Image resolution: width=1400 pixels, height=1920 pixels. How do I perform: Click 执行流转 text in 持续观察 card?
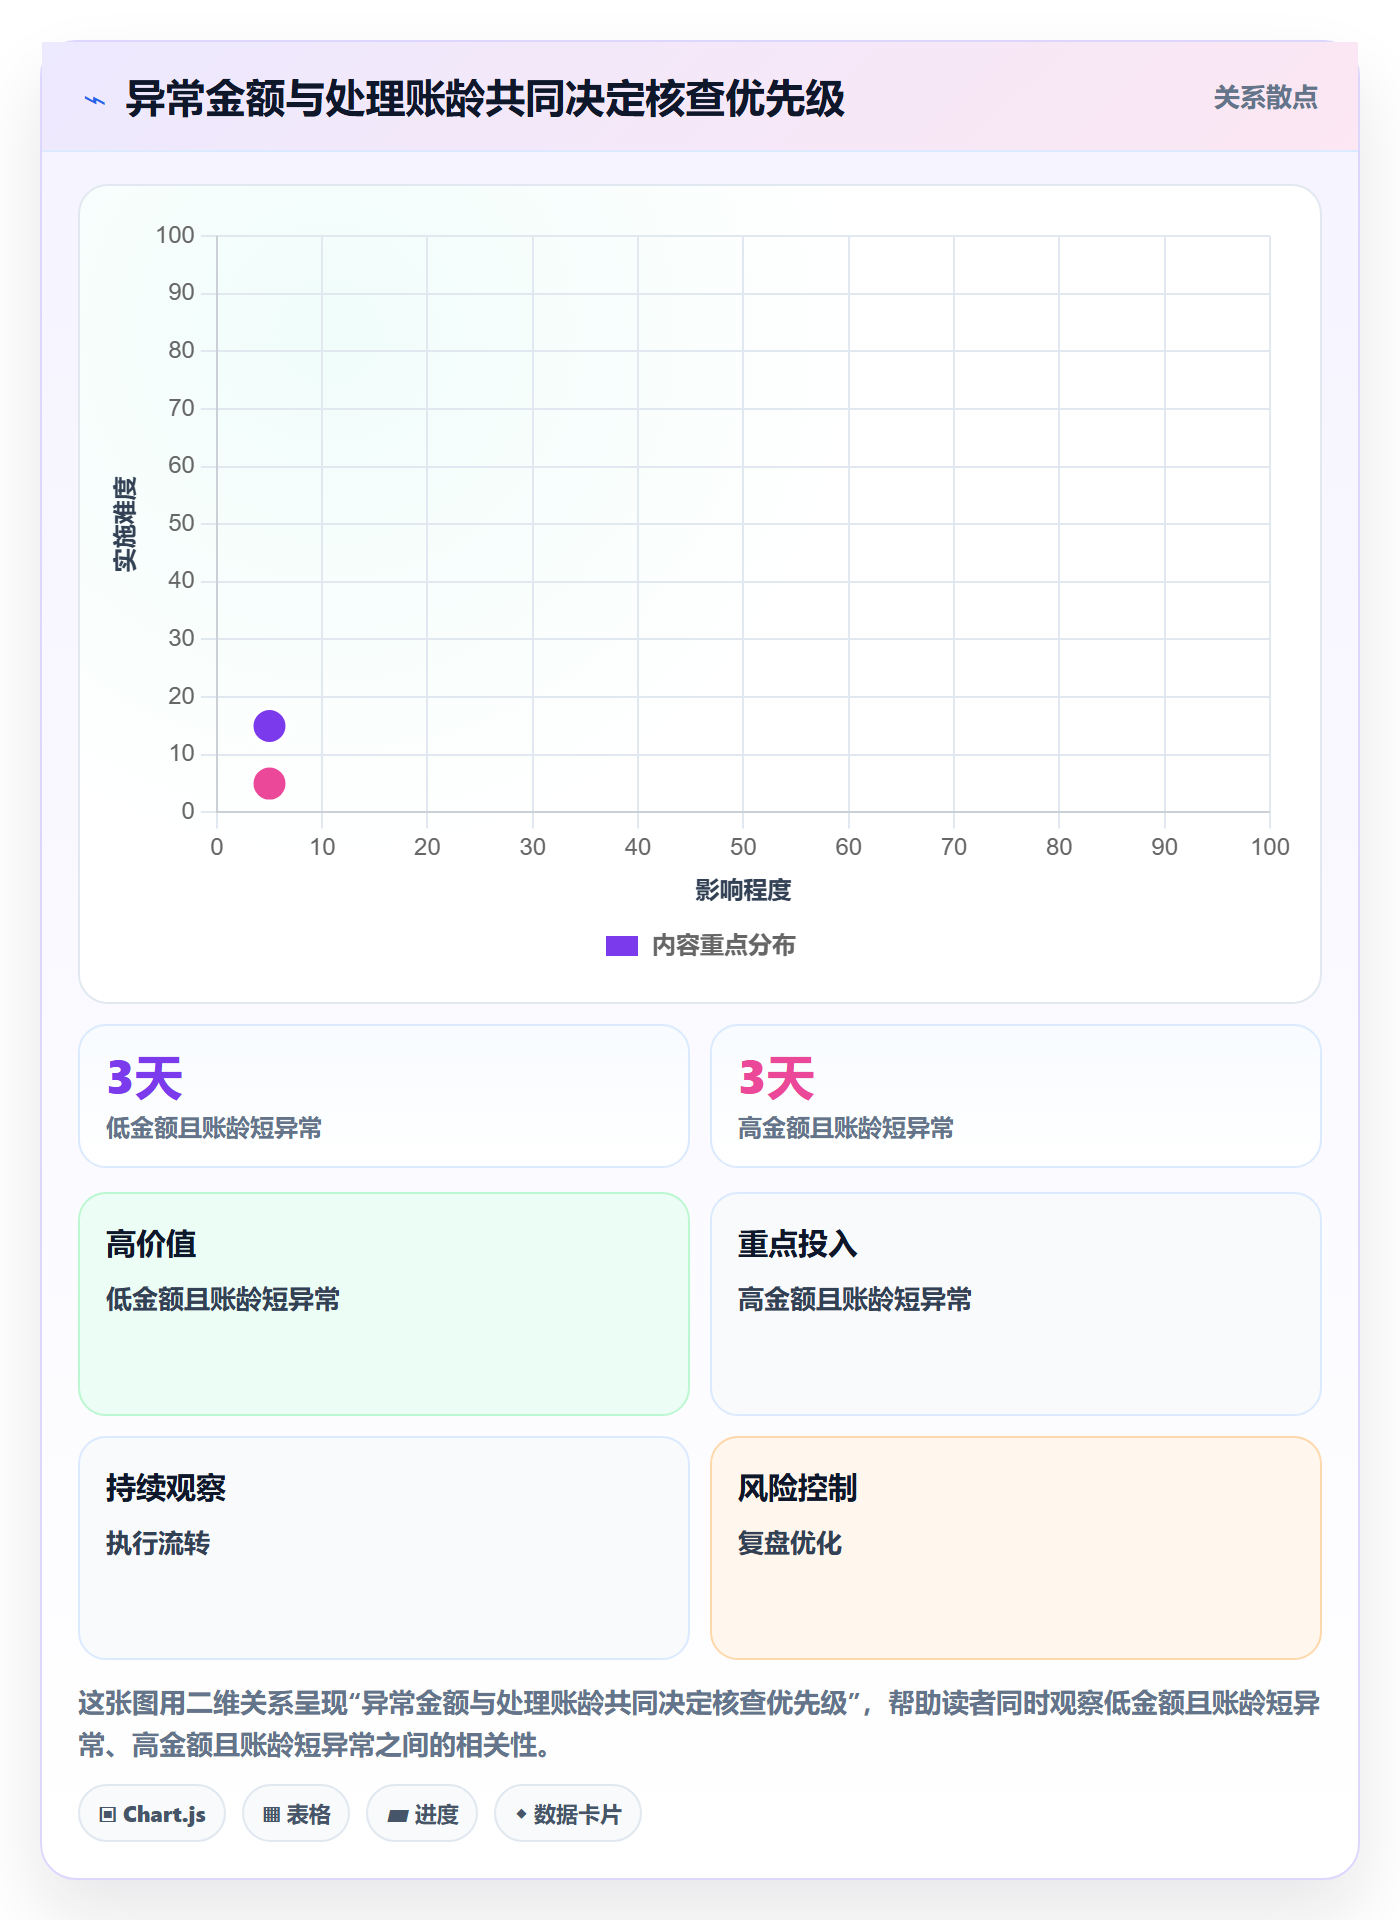click(x=158, y=1543)
